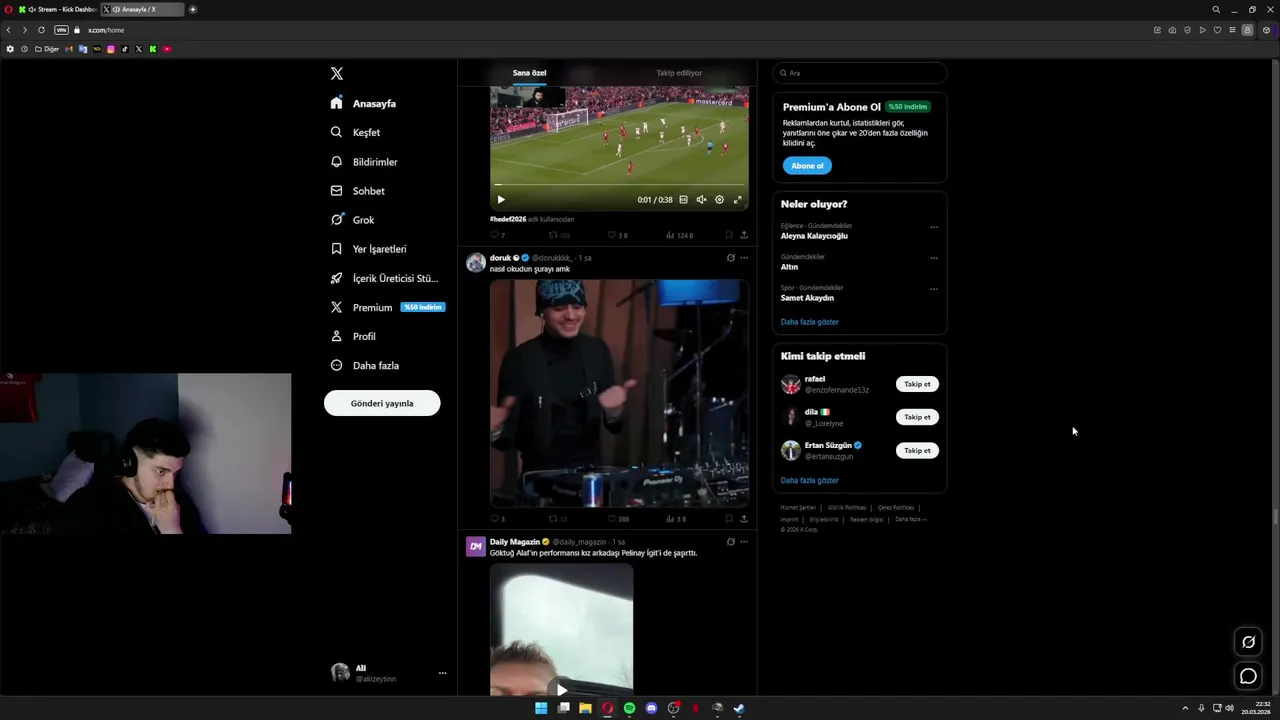This screenshot has width=1280, height=720.
Task: Open Premium in the sidebar
Action: click(386, 307)
